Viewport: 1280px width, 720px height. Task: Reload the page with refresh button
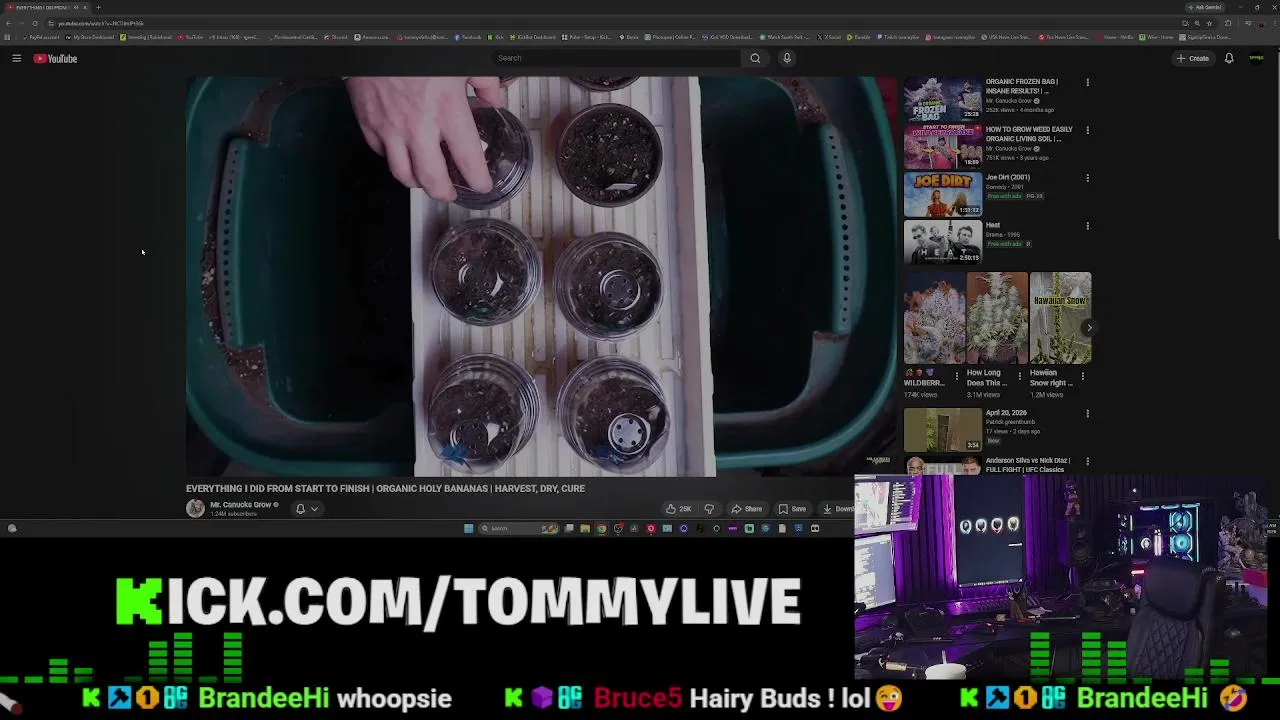tap(35, 23)
